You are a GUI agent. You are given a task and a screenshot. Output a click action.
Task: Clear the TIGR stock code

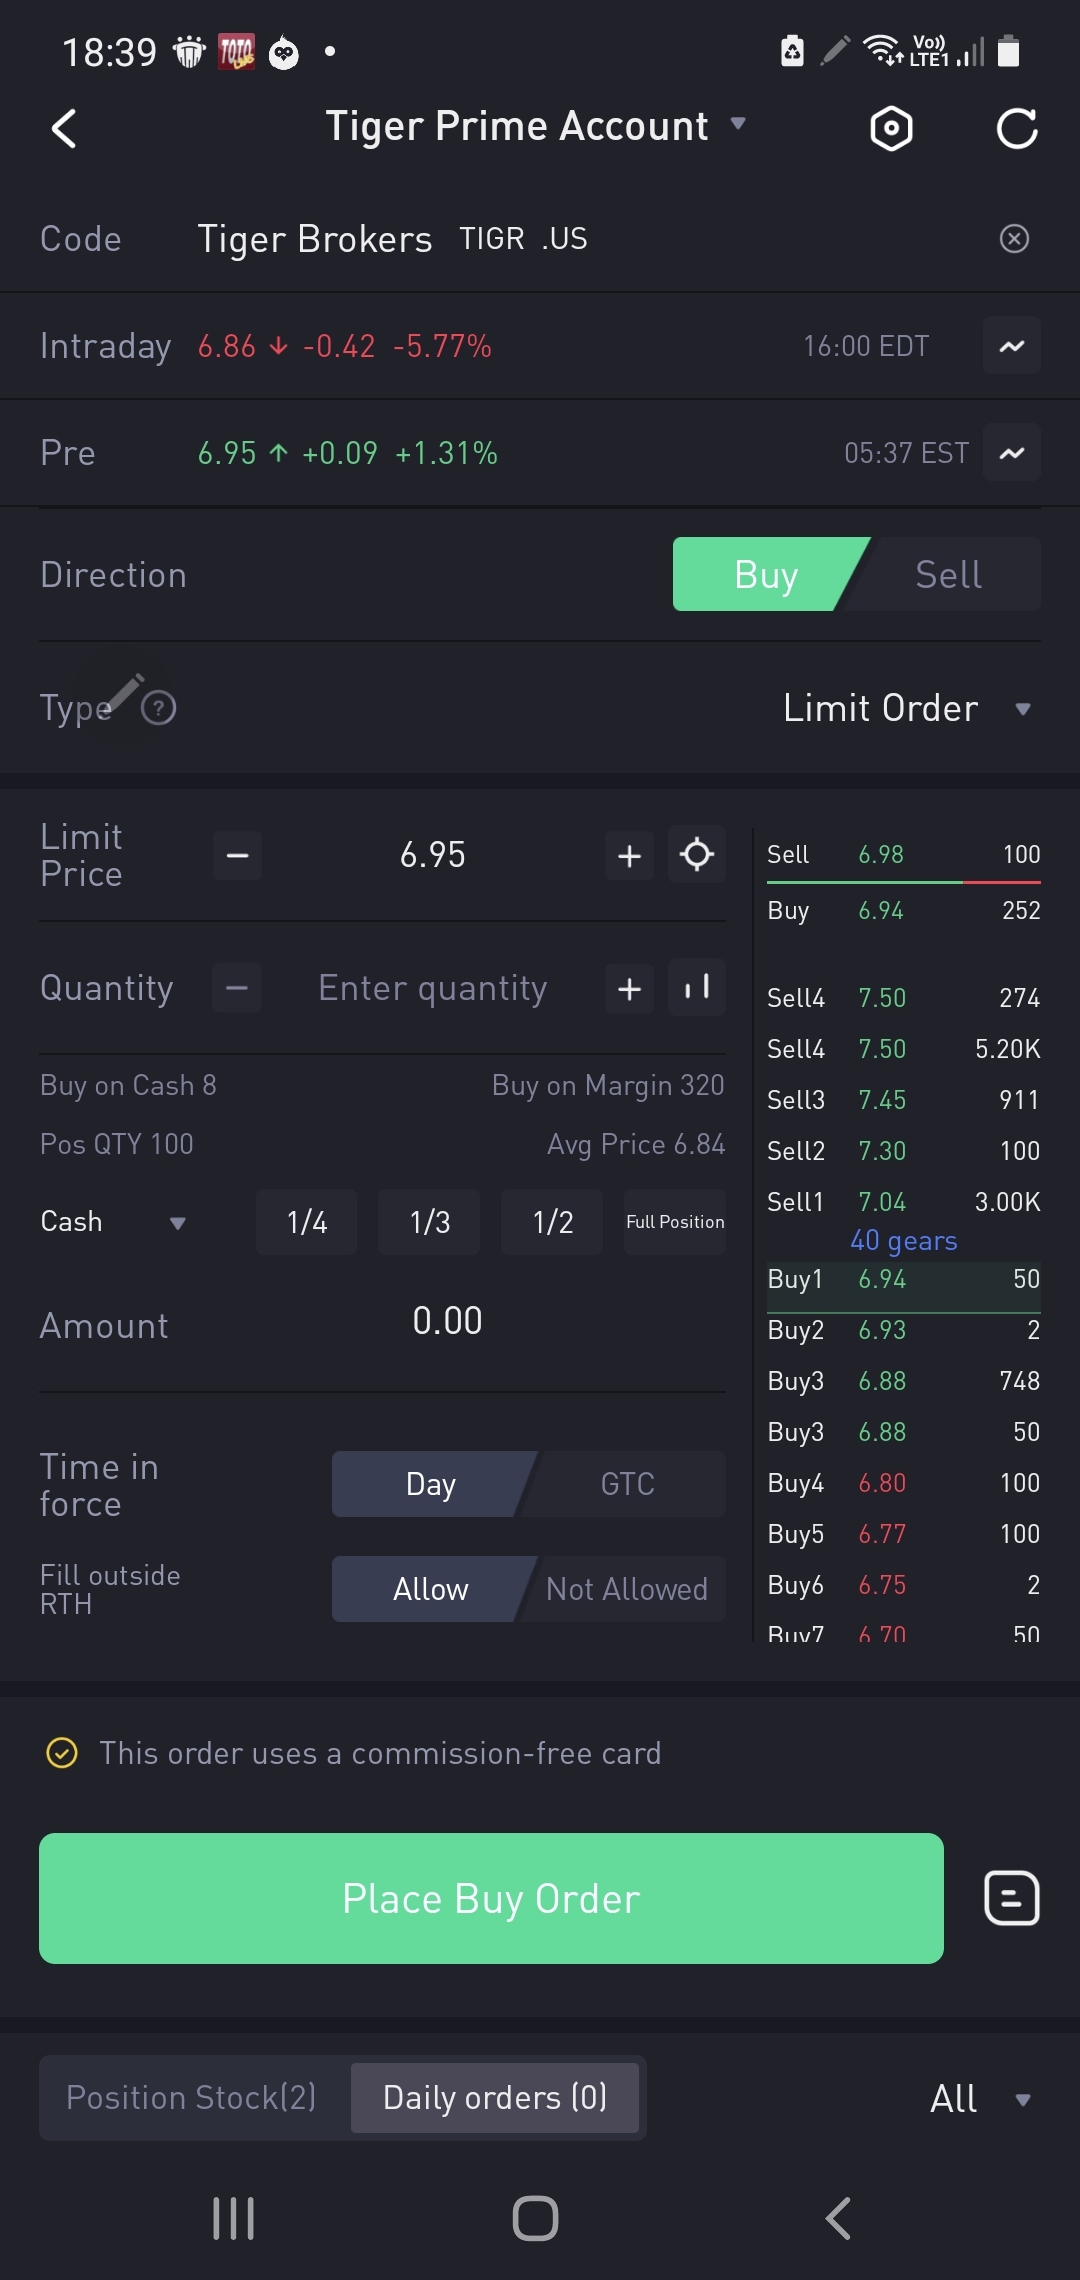(x=1014, y=239)
